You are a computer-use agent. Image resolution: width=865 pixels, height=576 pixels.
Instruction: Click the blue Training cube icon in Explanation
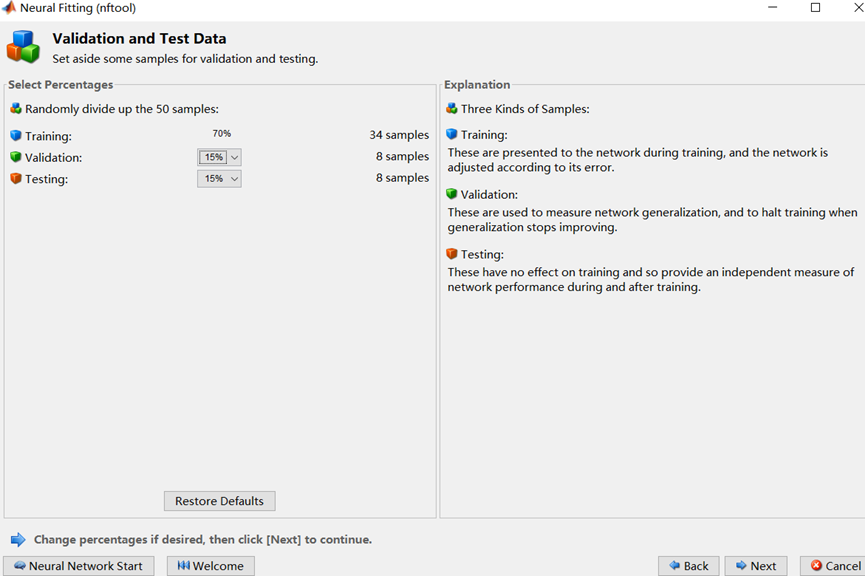click(452, 134)
